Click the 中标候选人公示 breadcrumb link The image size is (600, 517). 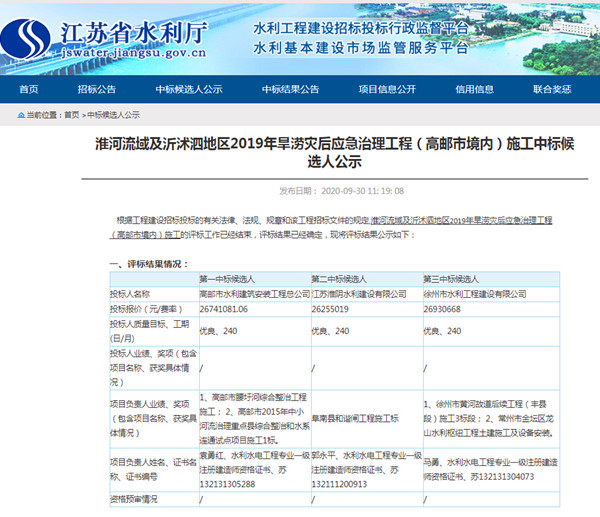115,115
